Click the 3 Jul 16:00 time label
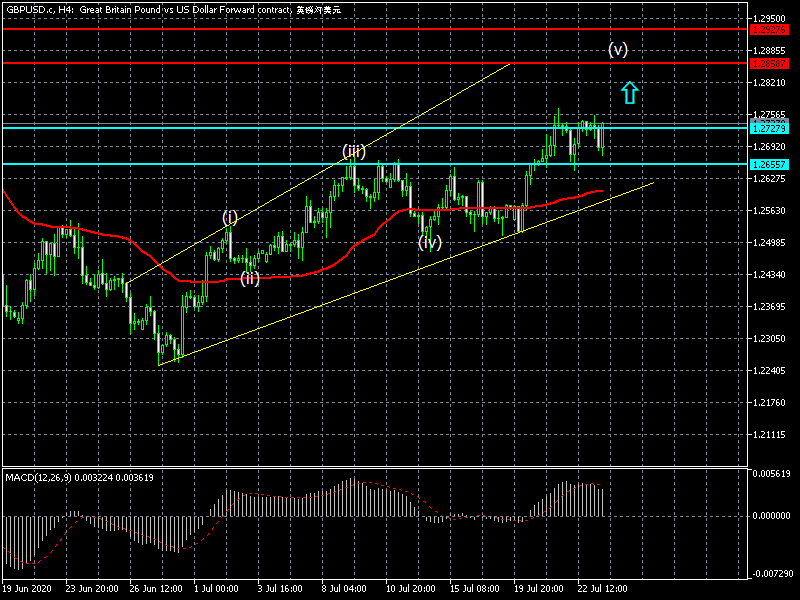The width and height of the screenshot is (800, 600). pos(280,588)
